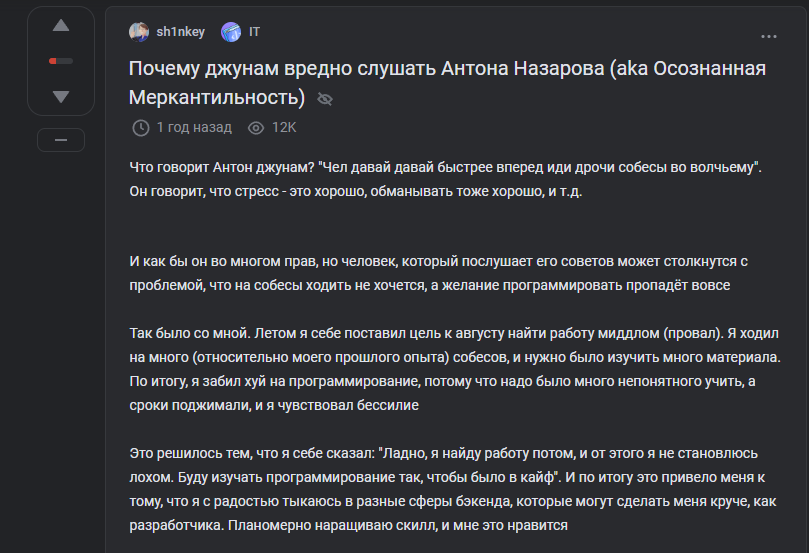Viewport: 809px width, 553px height.
Task: Downvote the post with the down arrow
Action: (61, 96)
